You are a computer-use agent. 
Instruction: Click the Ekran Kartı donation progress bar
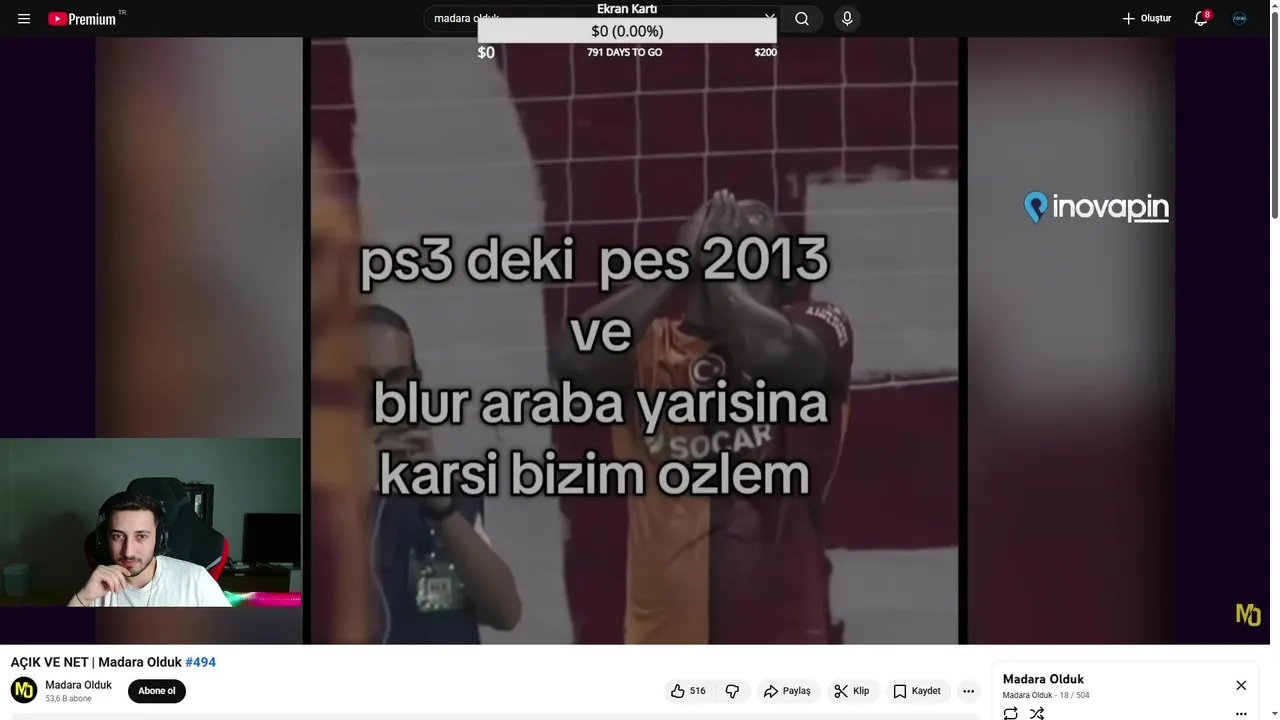tap(627, 31)
